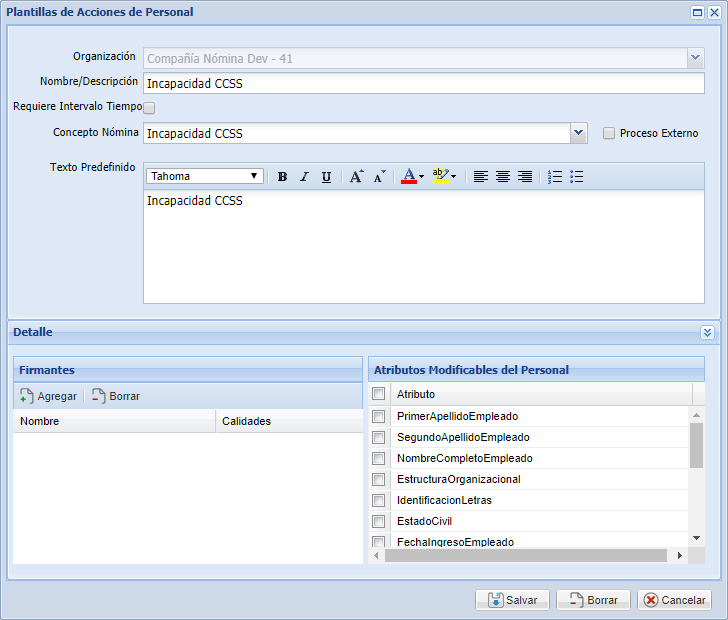
Task: Sort by Atributo column header
Action: click(541, 394)
